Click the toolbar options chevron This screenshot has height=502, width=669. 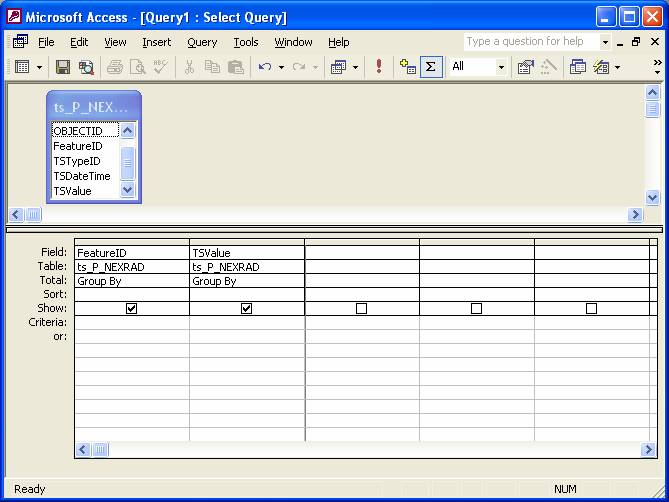point(657,67)
